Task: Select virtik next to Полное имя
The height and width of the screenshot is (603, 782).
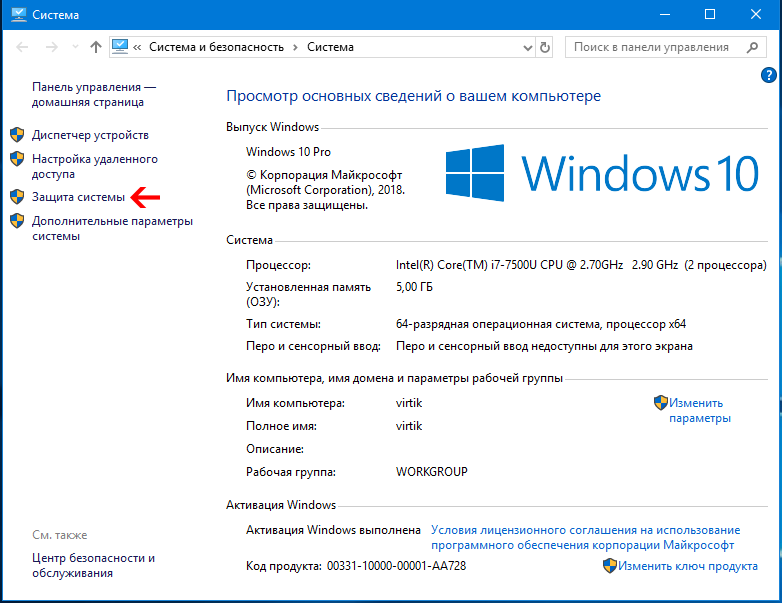Action: click(x=409, y=426)
